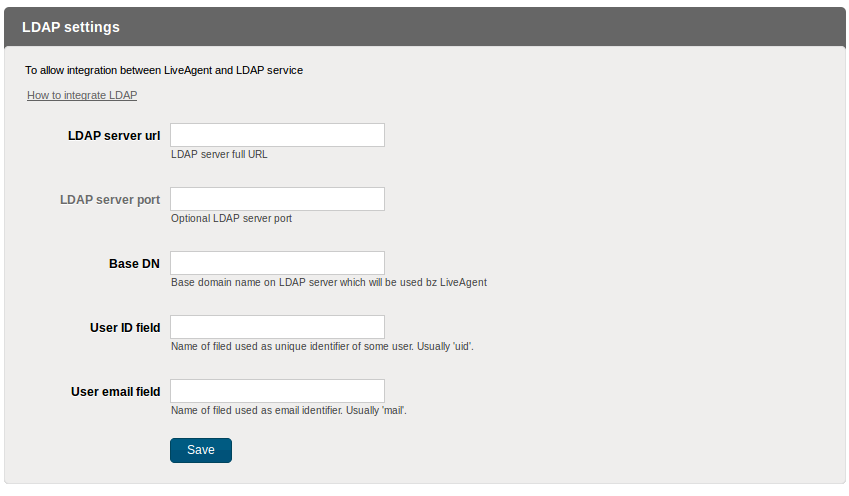Click the 'Optional LDAP server port' hint
Viewport: 849px width, 496px height.
coord(231,218)
